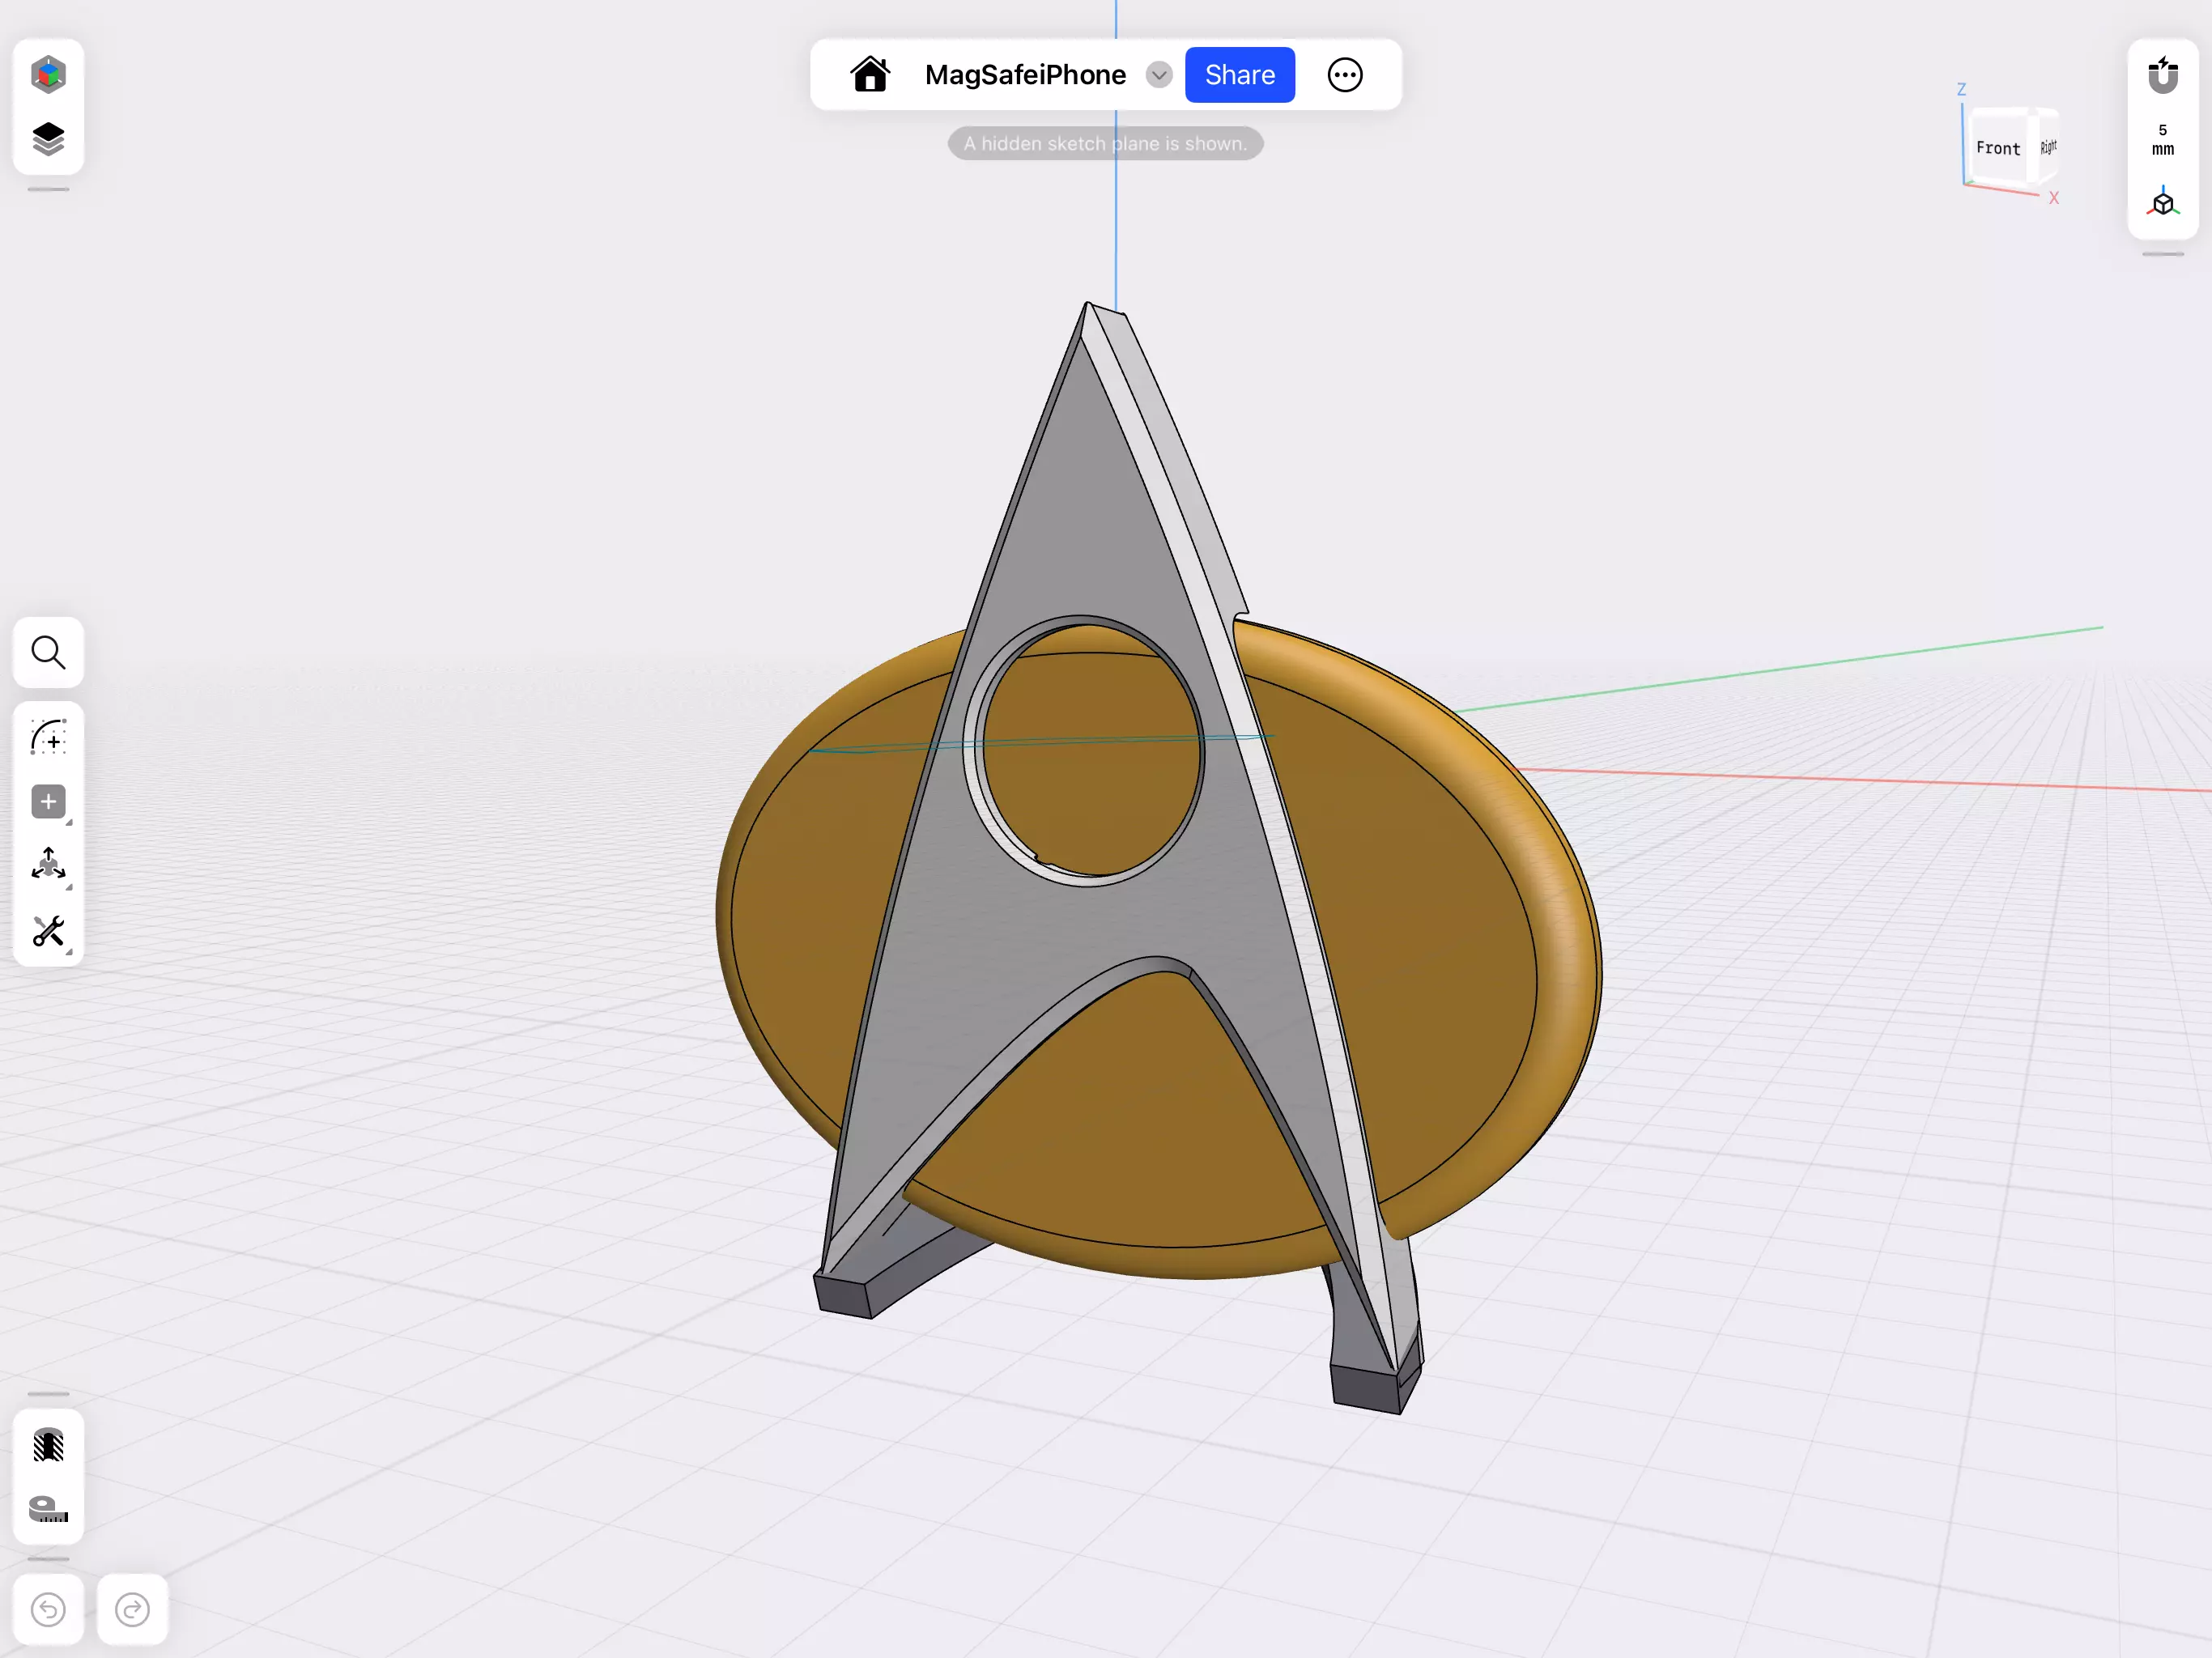The height and width of the screenshot is (1658, 2212).
Task: Click the Undo arrow button
Action: [48, 1609]
